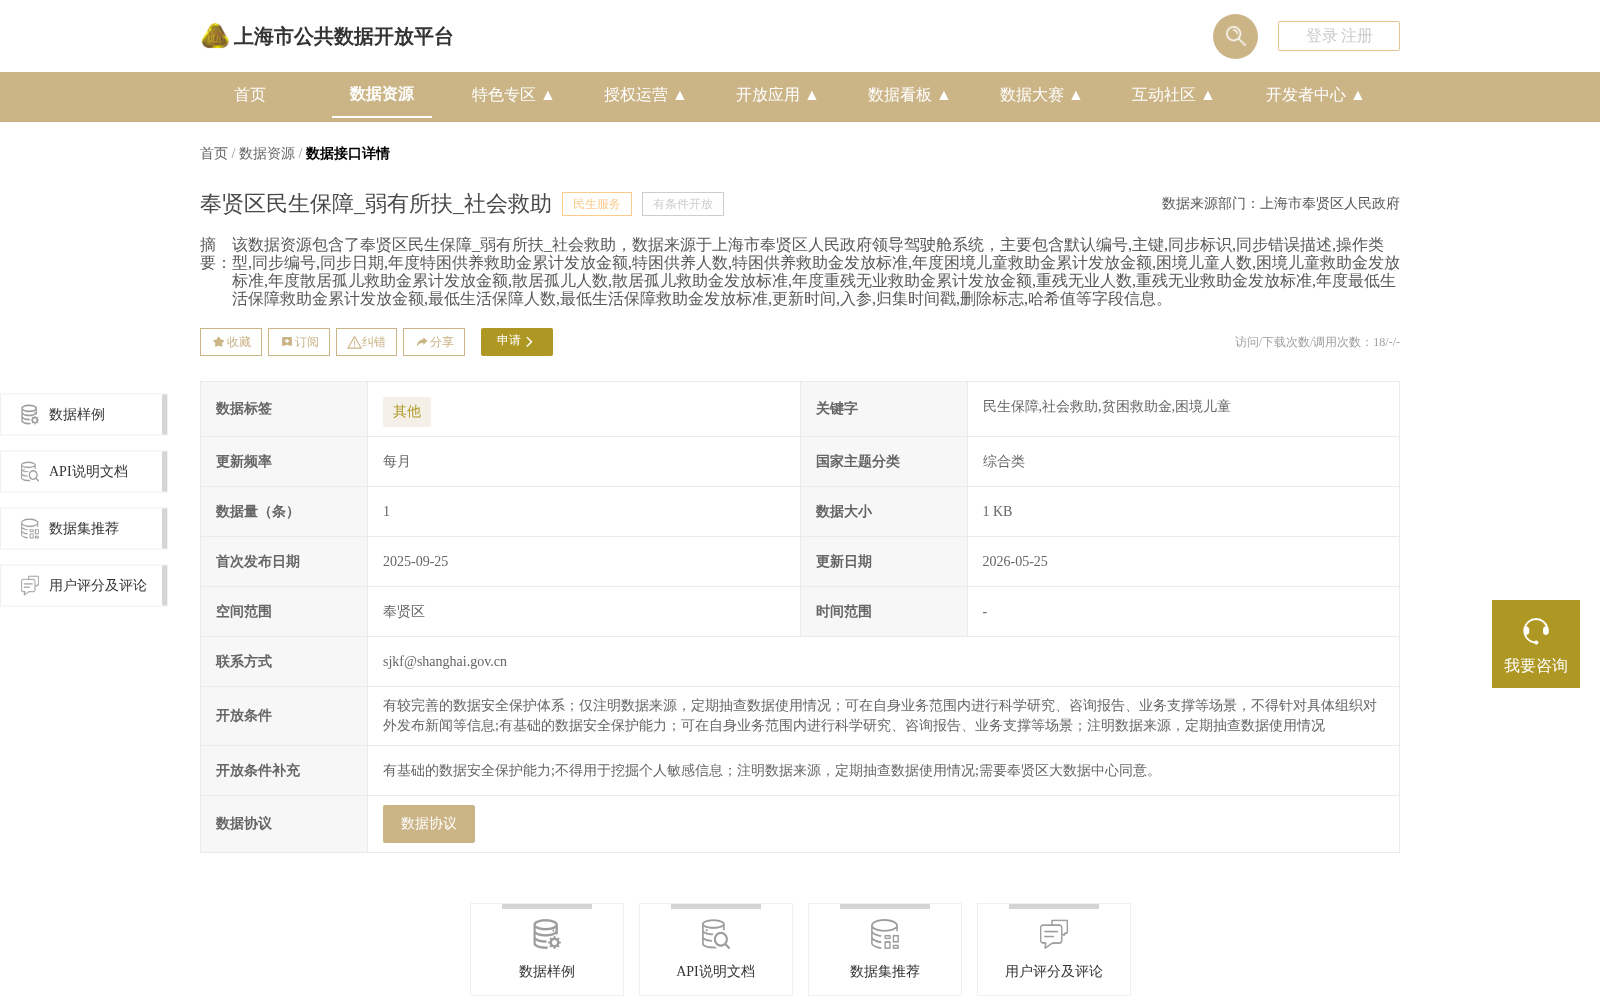
Task: Click 数据资源 breadcrumb link
Action: (267, 154)
